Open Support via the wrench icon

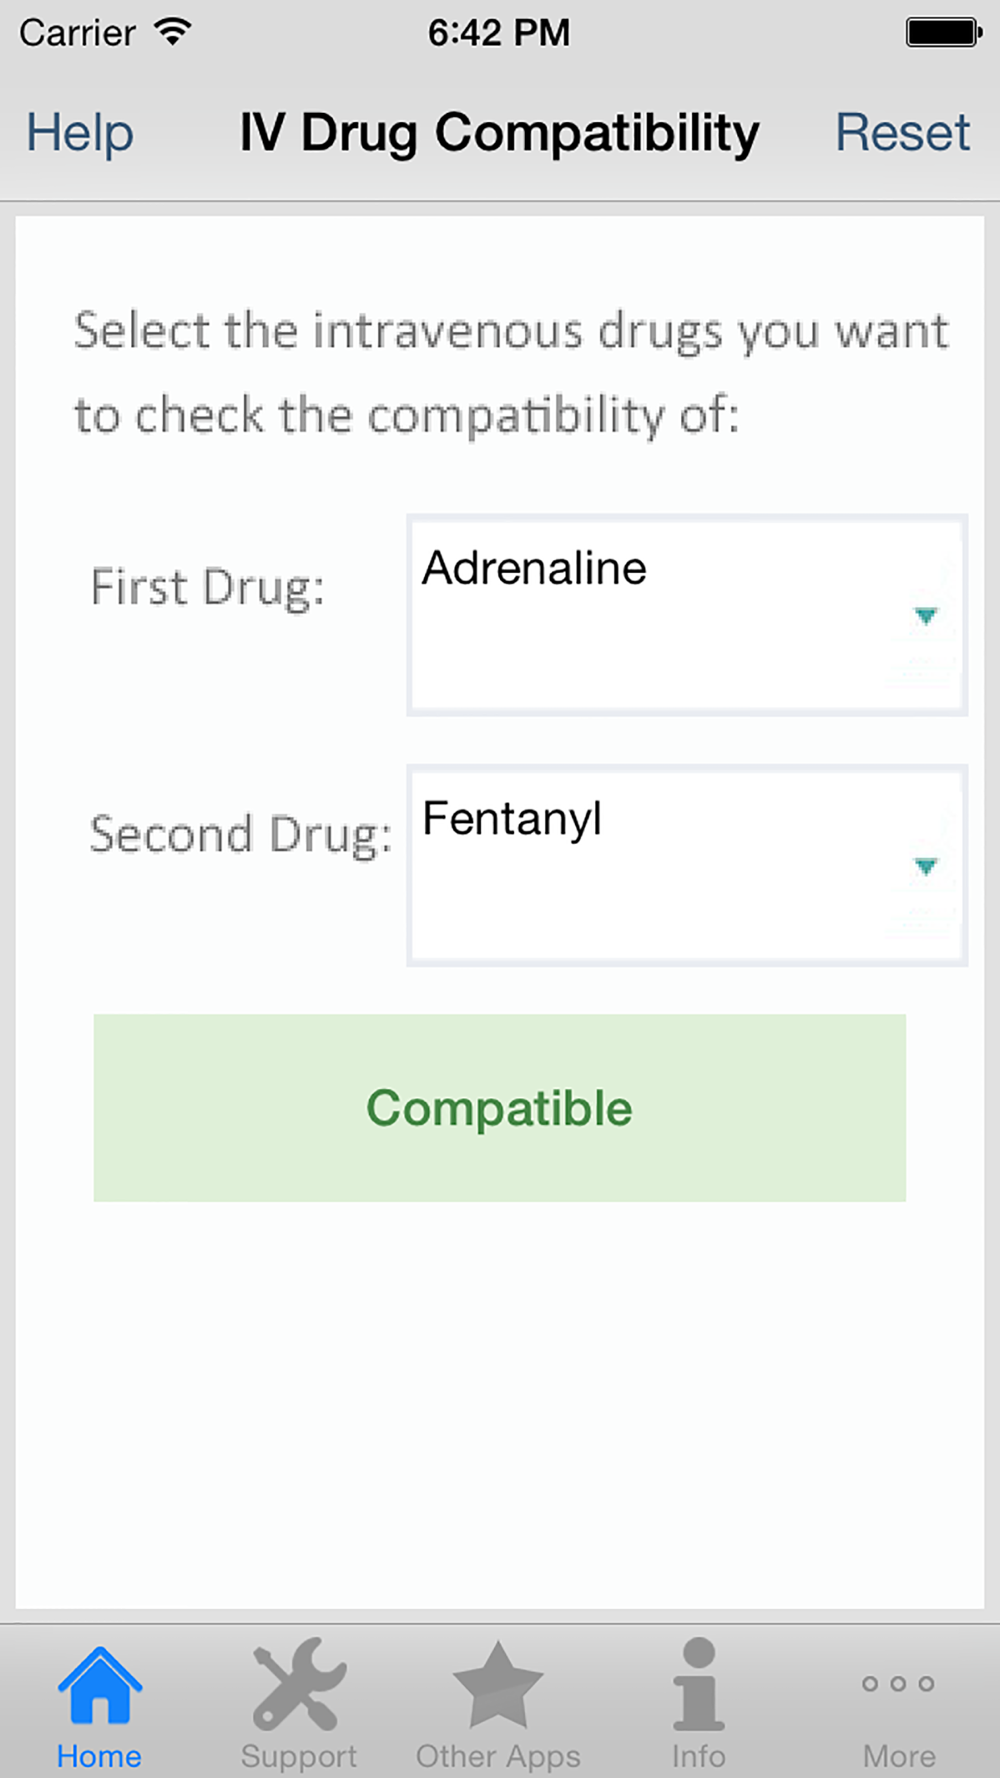tap(299, 1684)
